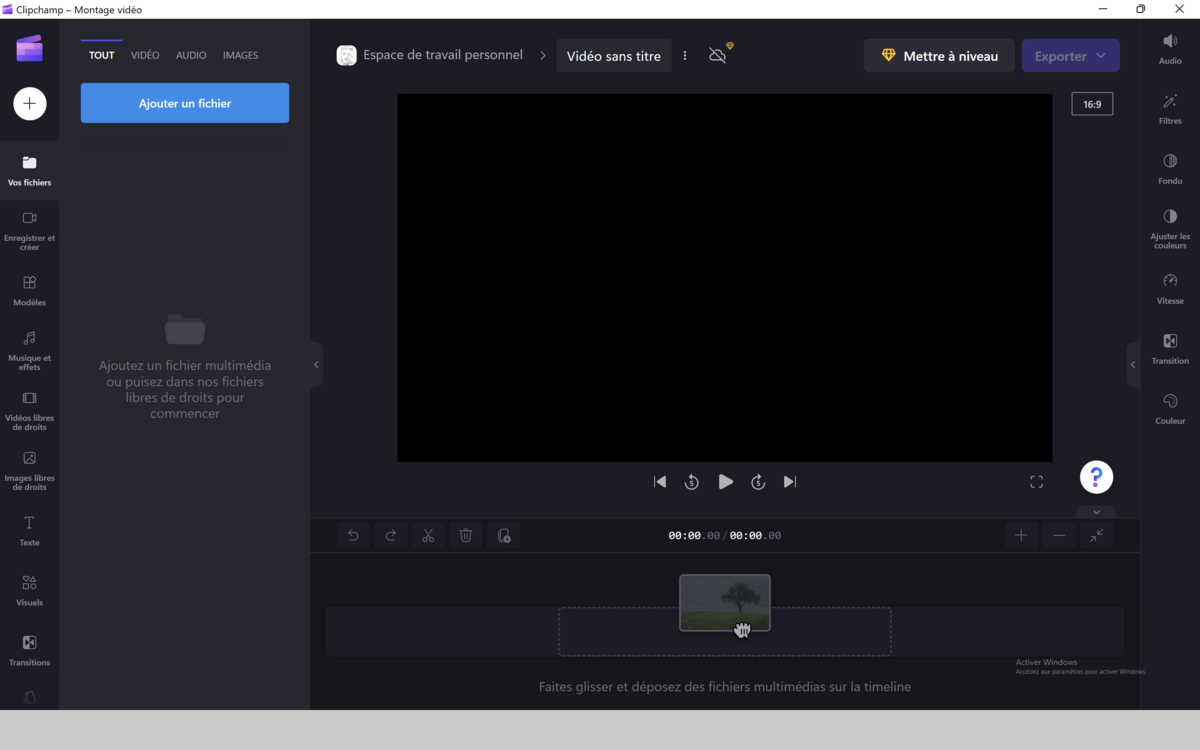Open Enregistrer et créer section
This screenshot has width=1200, height=750.
point(30,230)
